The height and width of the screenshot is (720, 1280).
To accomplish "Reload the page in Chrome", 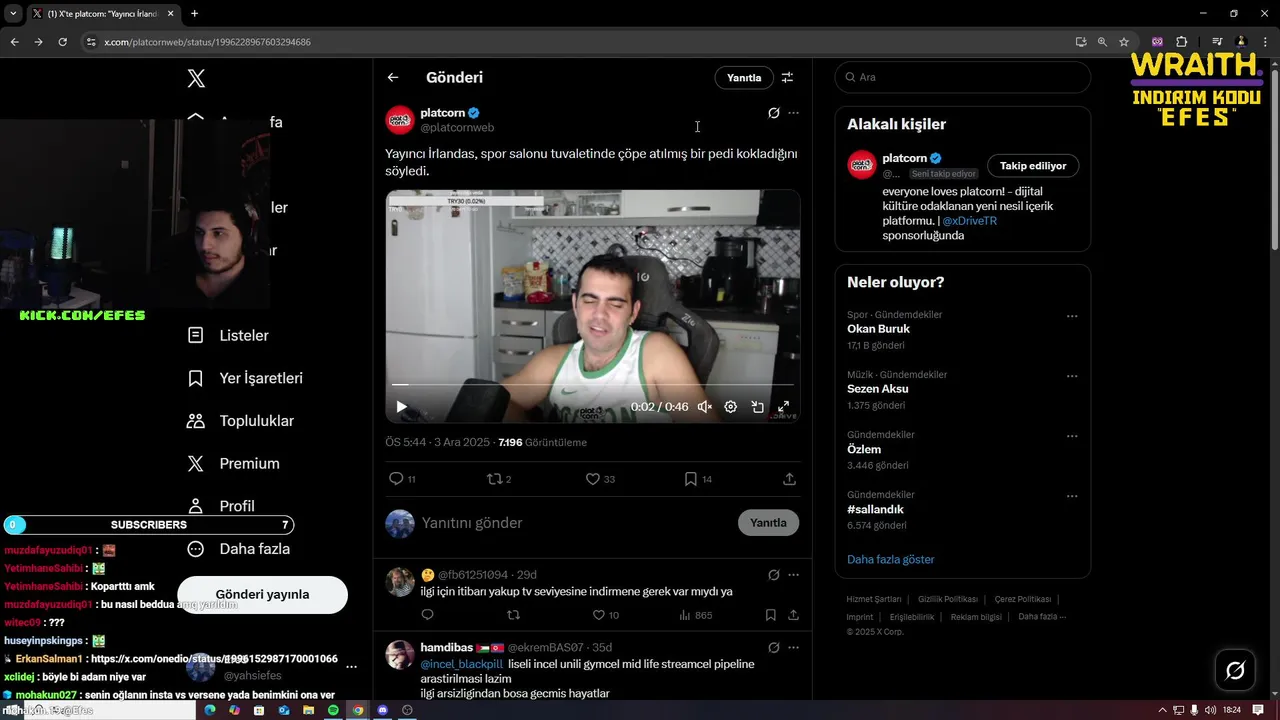I will click(62, 42).
